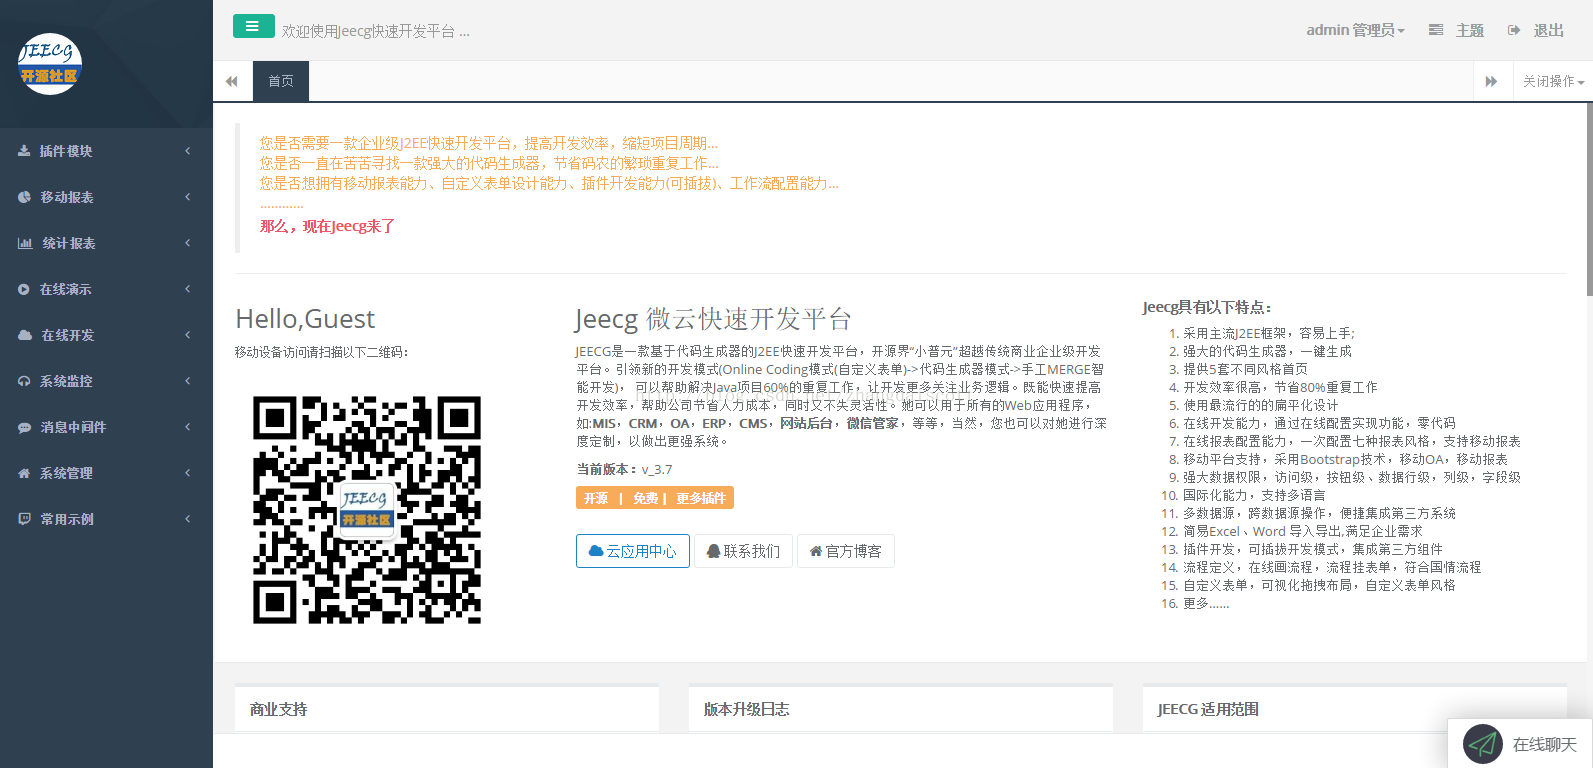The width and height of the screenshot is (1593, 768).
Task: Expand the 移动报表 chevron
Action: (188, 197)
